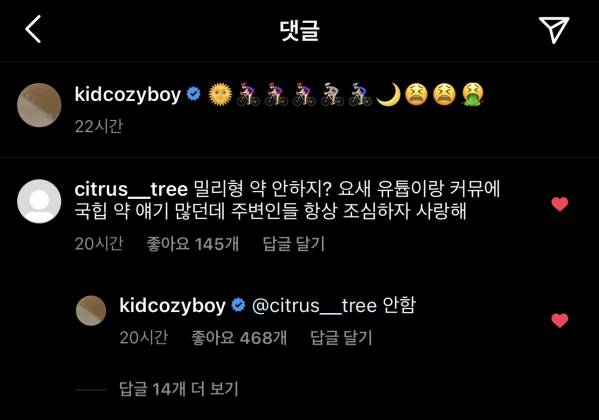Open kidcozyboy username in the reply
Viewport: 599px width, 420px height.
(x=172, y=306)
